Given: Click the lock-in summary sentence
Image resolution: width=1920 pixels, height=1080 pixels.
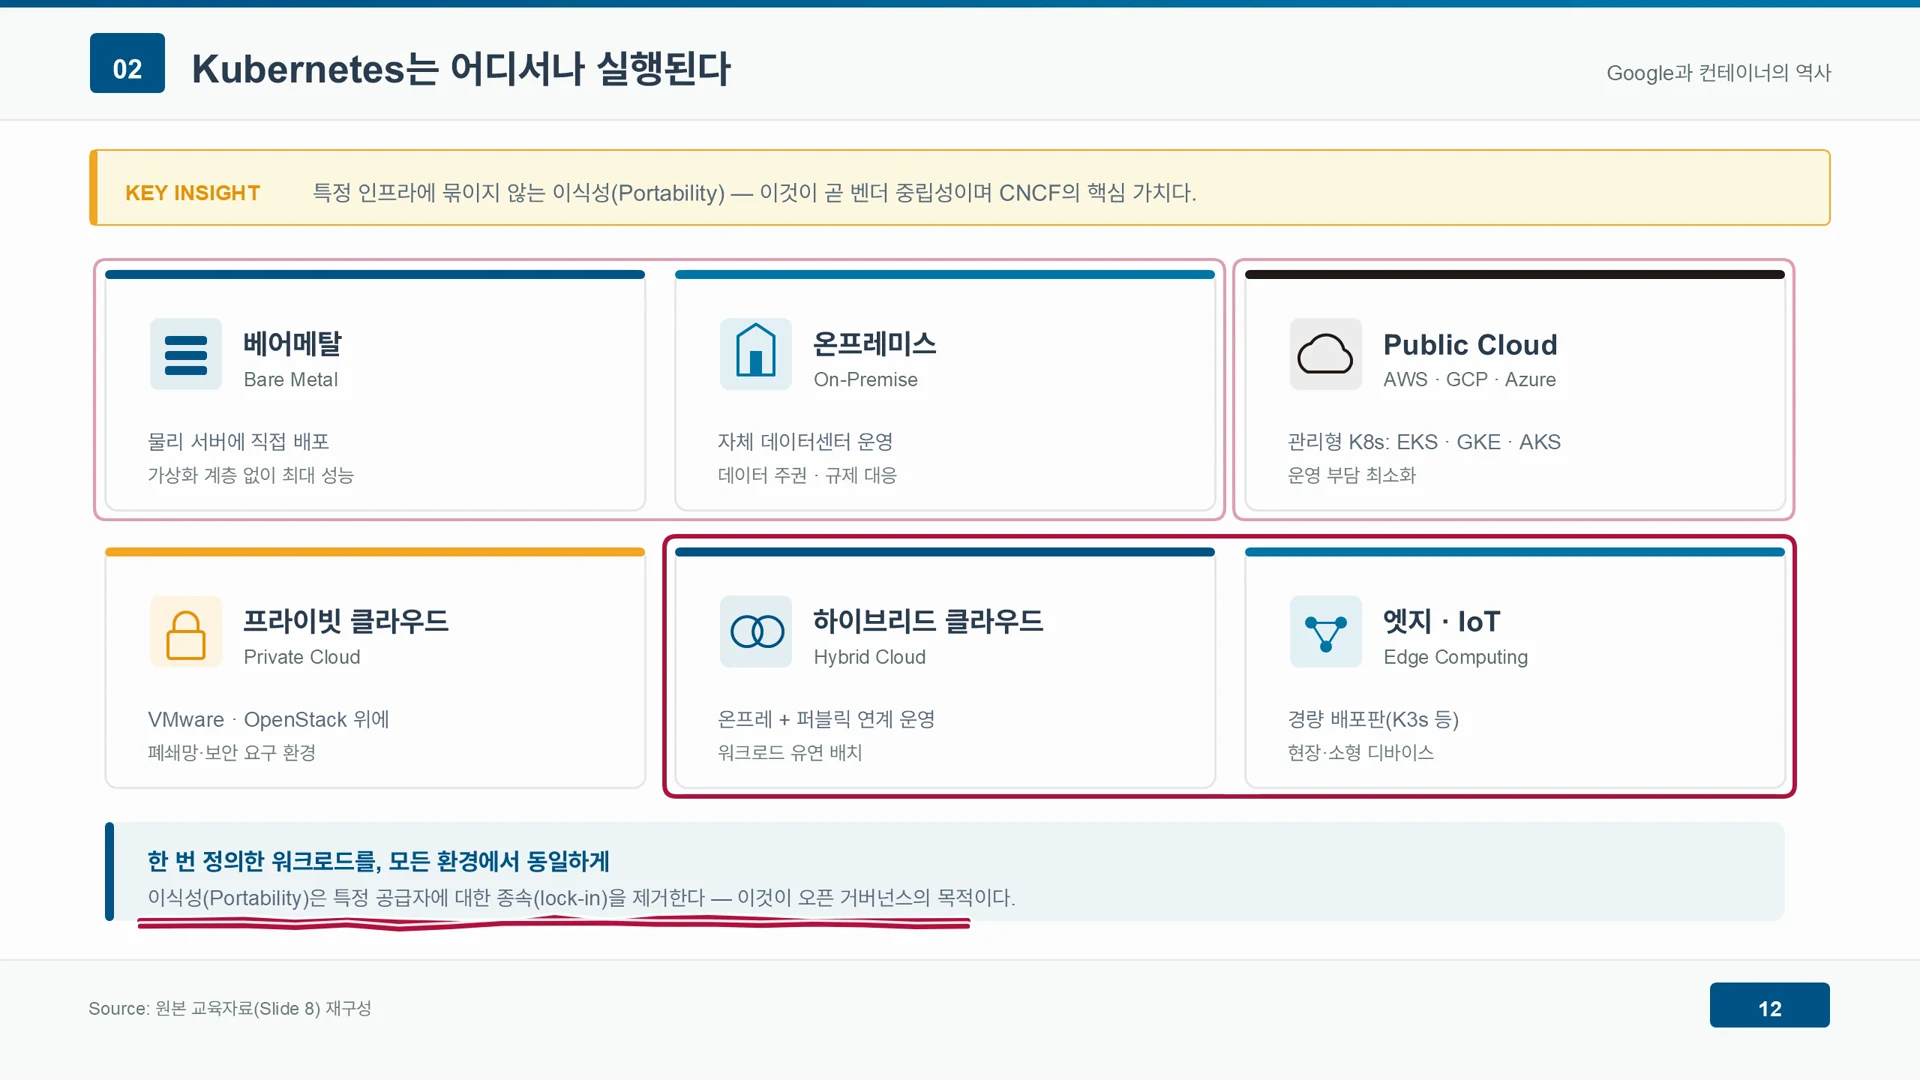Looking at the screenshot, I should [582, 898].
